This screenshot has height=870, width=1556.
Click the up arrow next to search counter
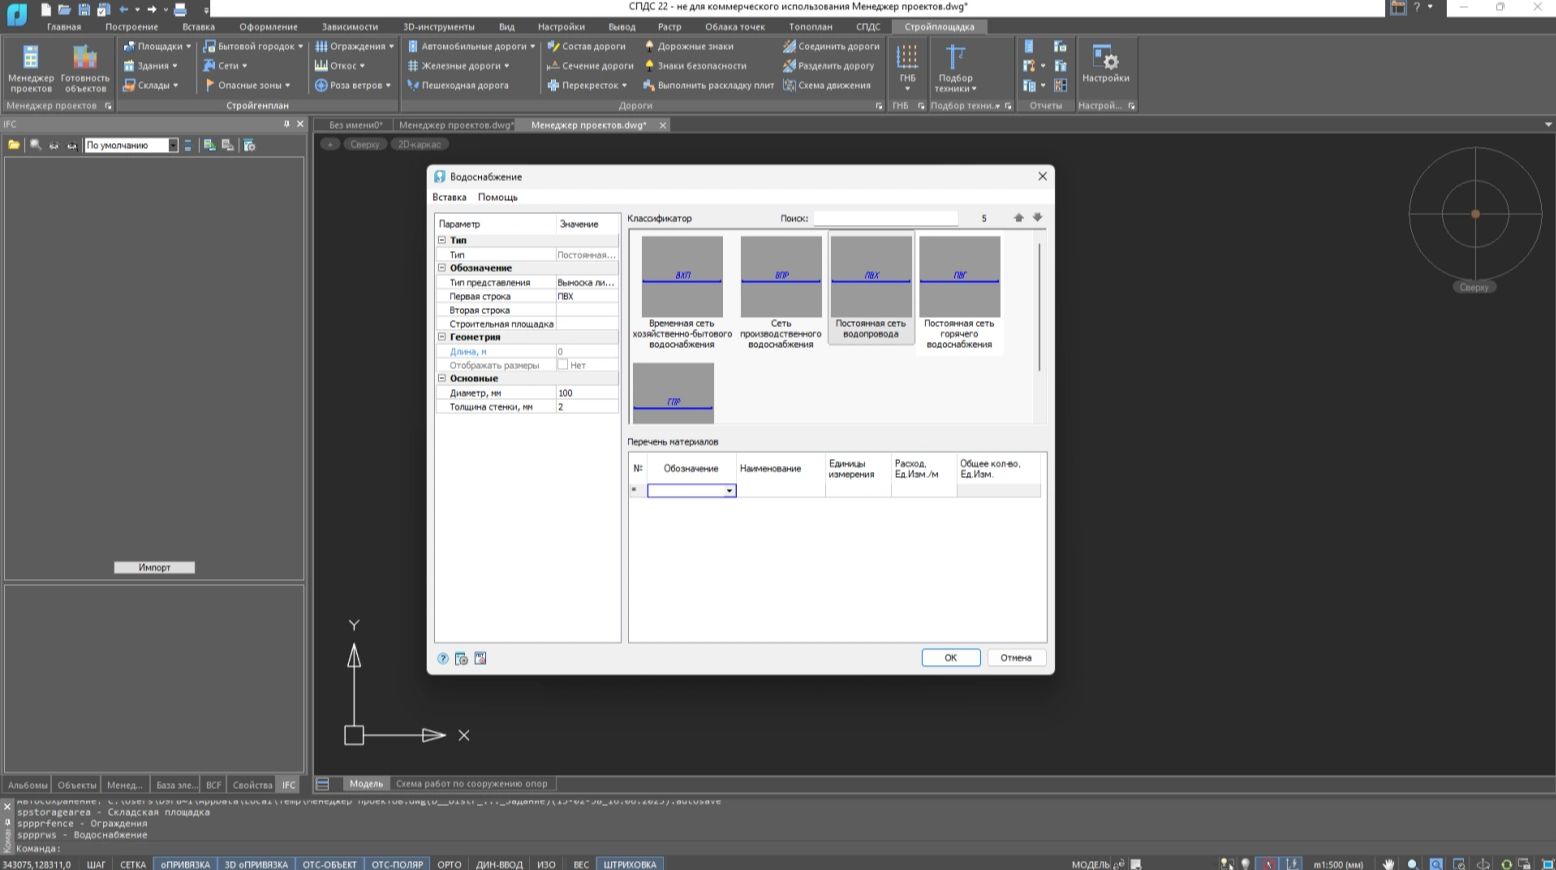coord(1019,218)
